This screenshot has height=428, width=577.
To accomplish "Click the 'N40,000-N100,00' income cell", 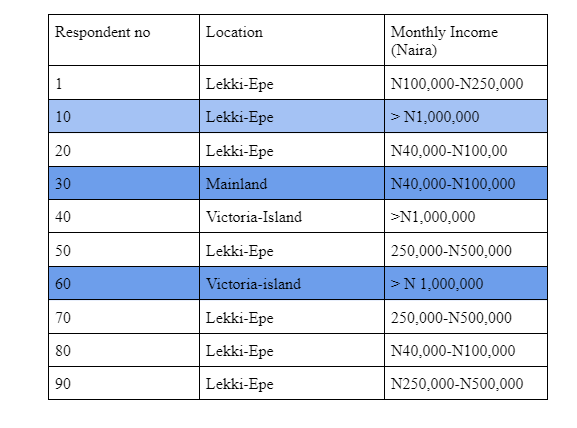I will 466,150.
